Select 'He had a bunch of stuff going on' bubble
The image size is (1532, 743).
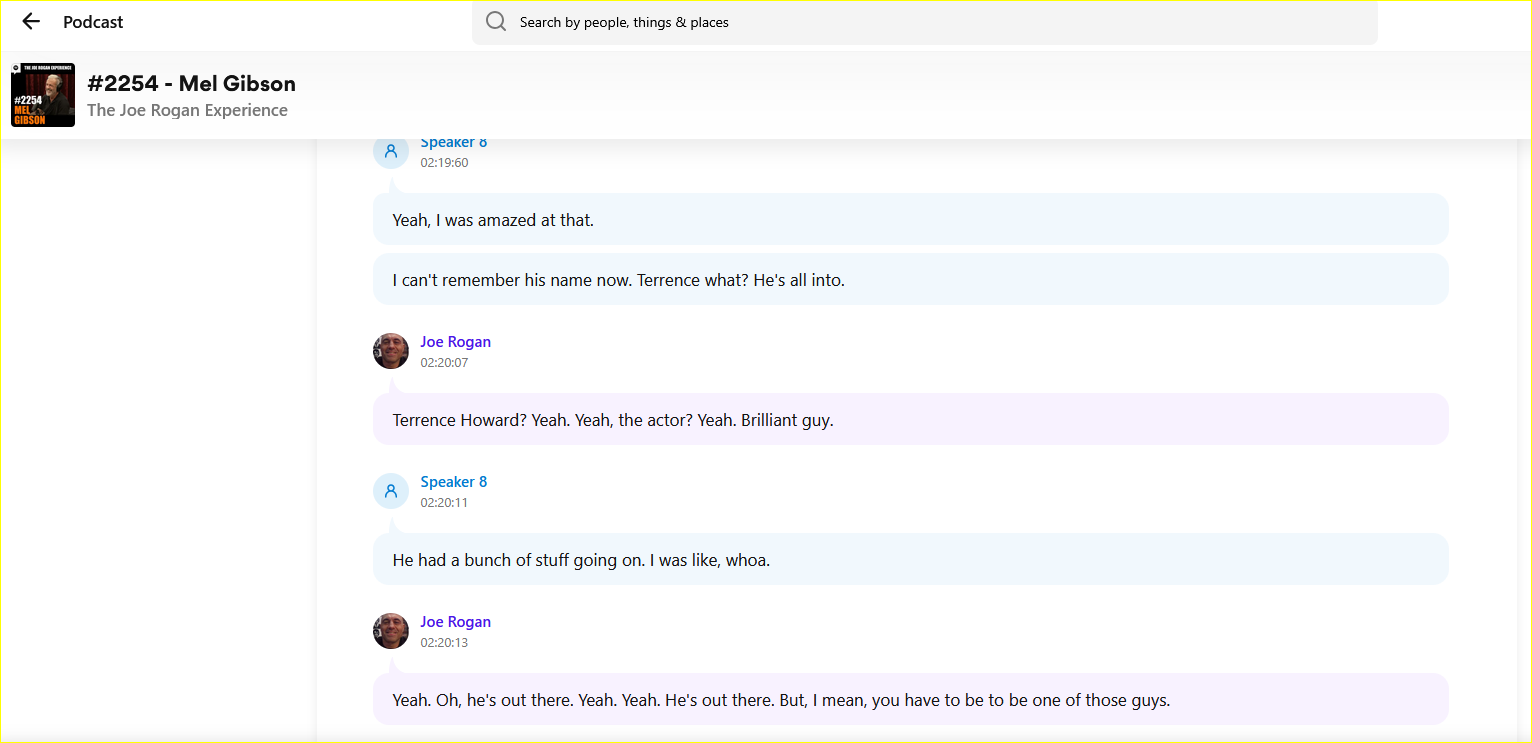coord(910,559)
